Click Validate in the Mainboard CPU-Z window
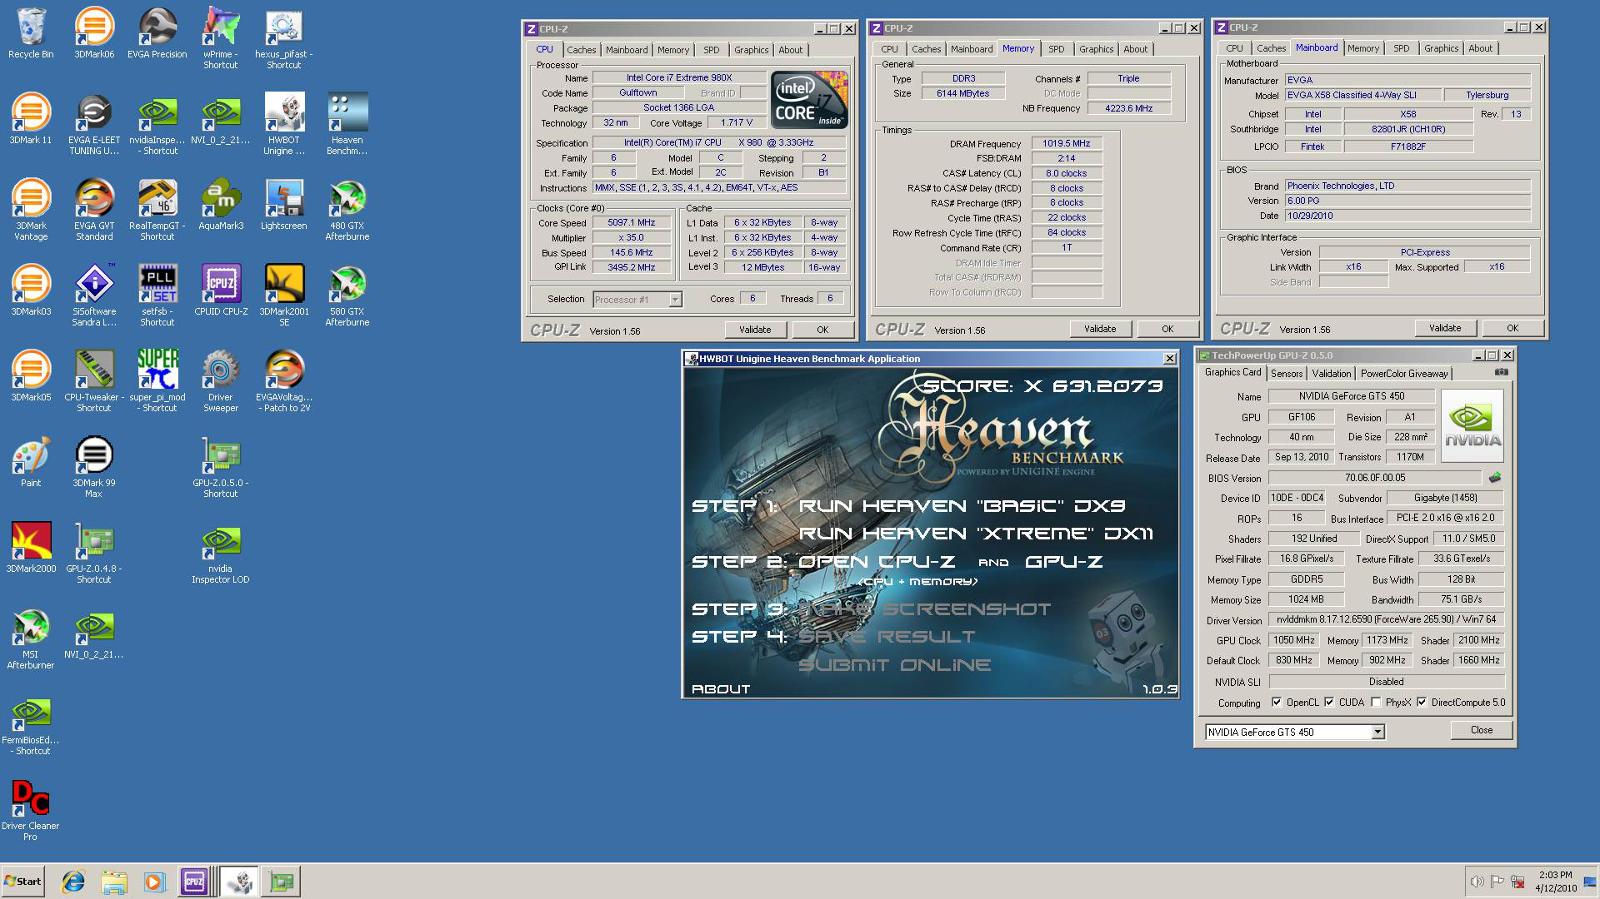The height and width of the screenshot is (899, 1600). (1445, 328)
